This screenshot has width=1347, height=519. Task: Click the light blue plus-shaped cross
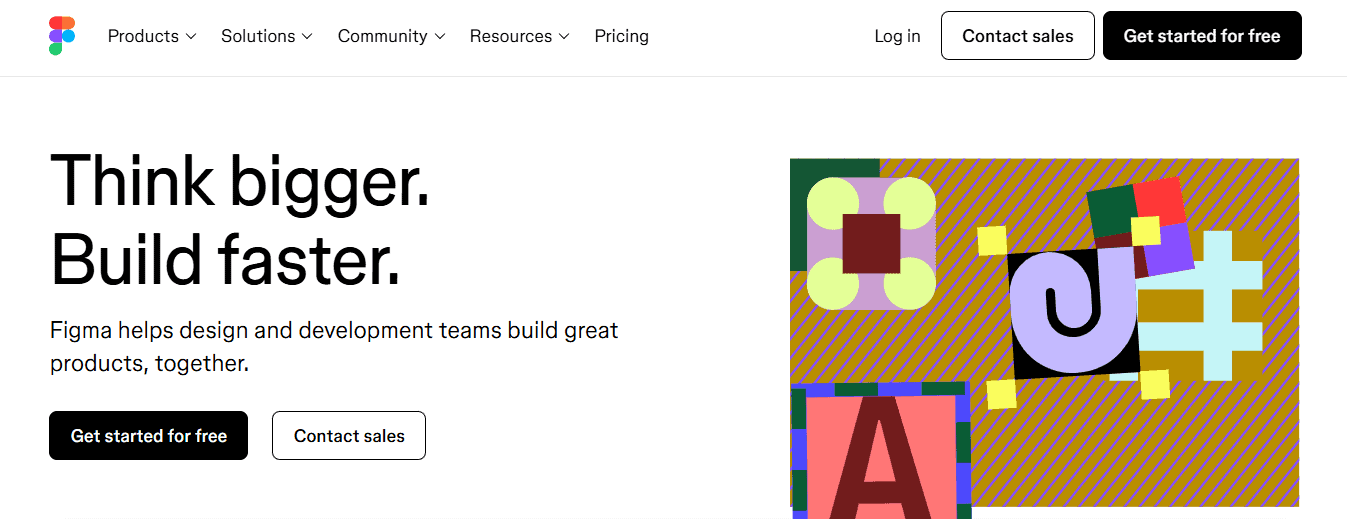pyautogui.click(x=1200, y=306)
